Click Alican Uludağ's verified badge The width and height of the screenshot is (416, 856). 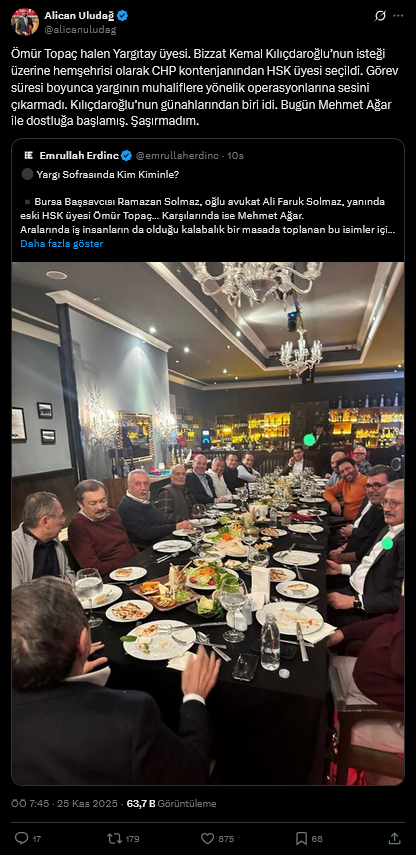click(122, 16)
